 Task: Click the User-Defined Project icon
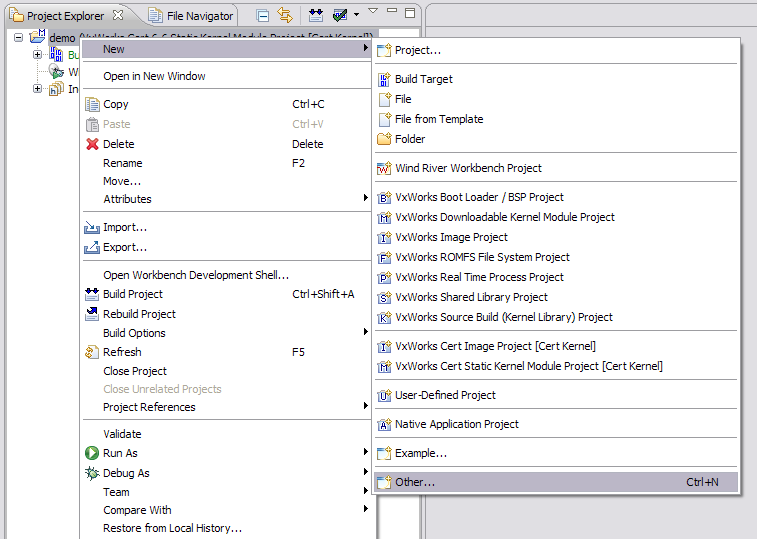coord(384,395)
